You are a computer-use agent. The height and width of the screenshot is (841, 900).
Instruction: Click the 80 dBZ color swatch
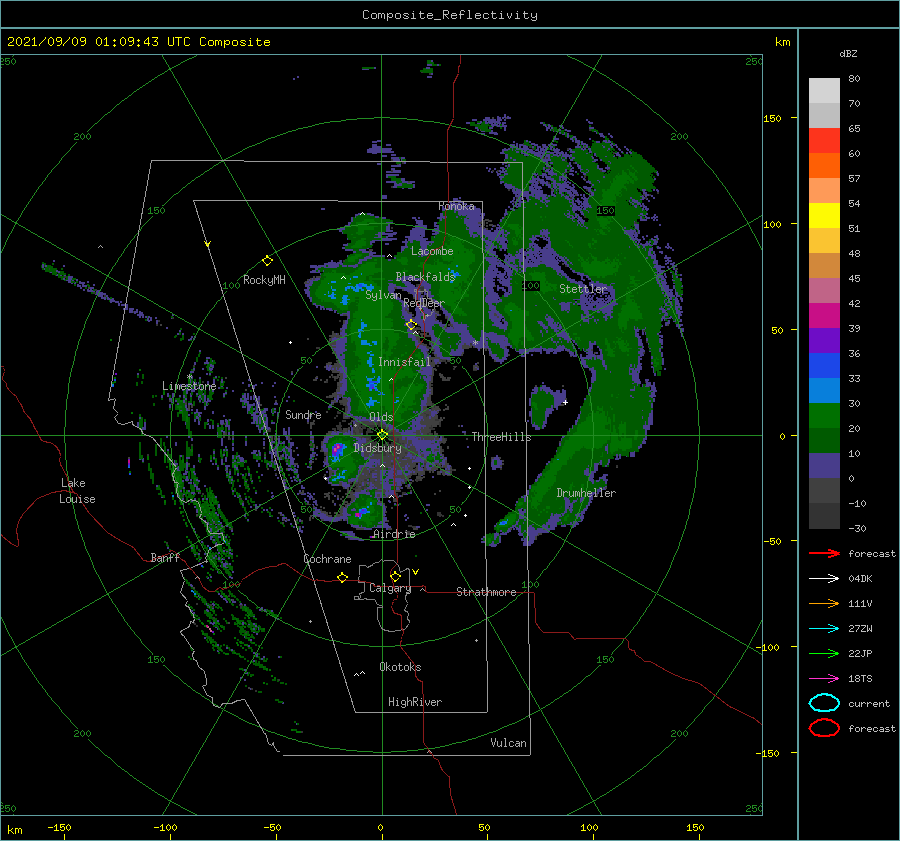pyautogui.click(x=824, y=90)
